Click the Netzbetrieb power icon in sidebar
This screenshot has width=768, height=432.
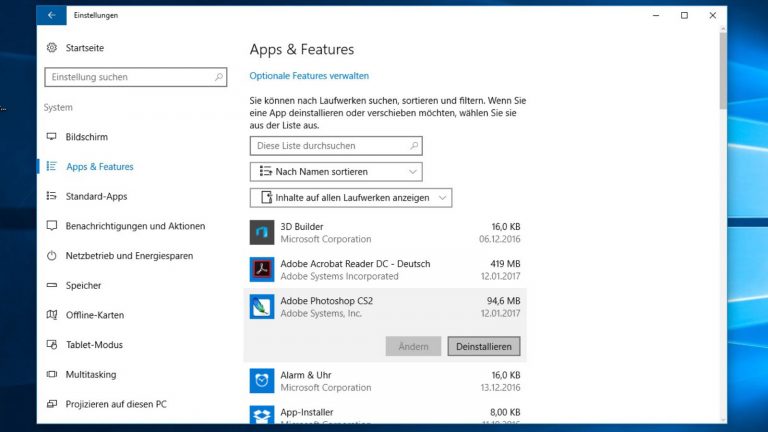[x=52, y=256]
